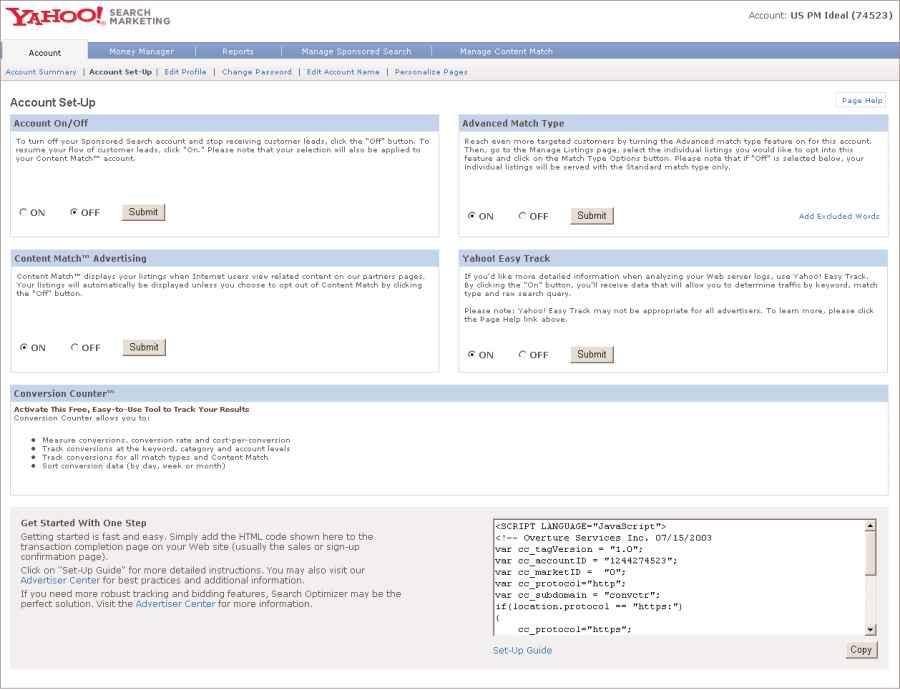This screenshot has width=900, height=690.
Task: Click Edit Profile in the sub-navigation
Action: [185, 72]
